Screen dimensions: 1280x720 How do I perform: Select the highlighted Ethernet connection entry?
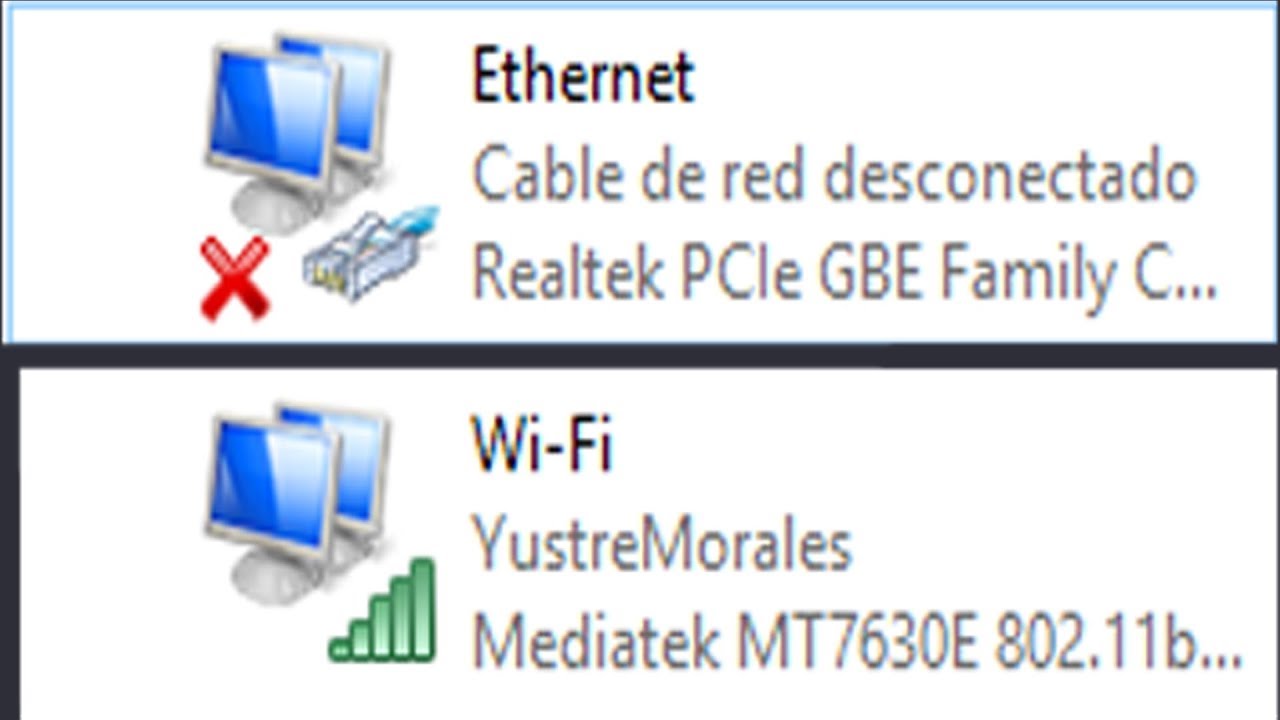(x=640, y=173)
